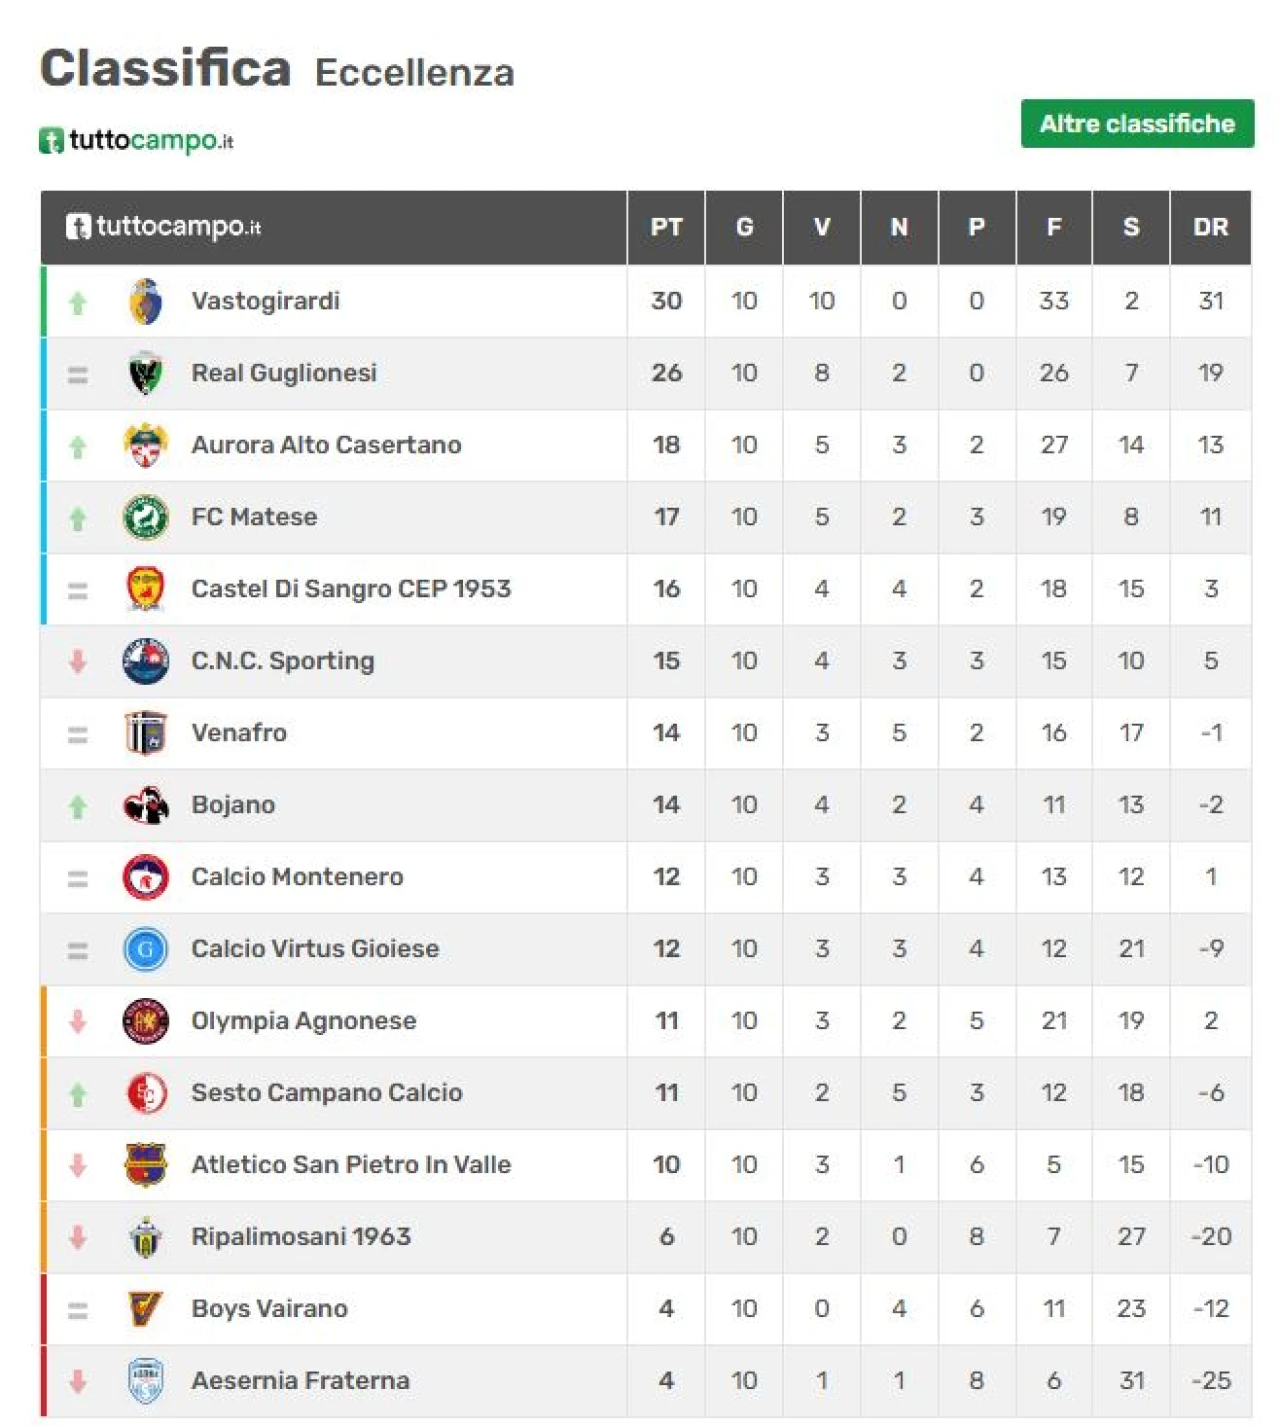Open the Altre classifiche button
Screen dimensions: 1280x1426
pyautogui.click(x=1137, y=123)
